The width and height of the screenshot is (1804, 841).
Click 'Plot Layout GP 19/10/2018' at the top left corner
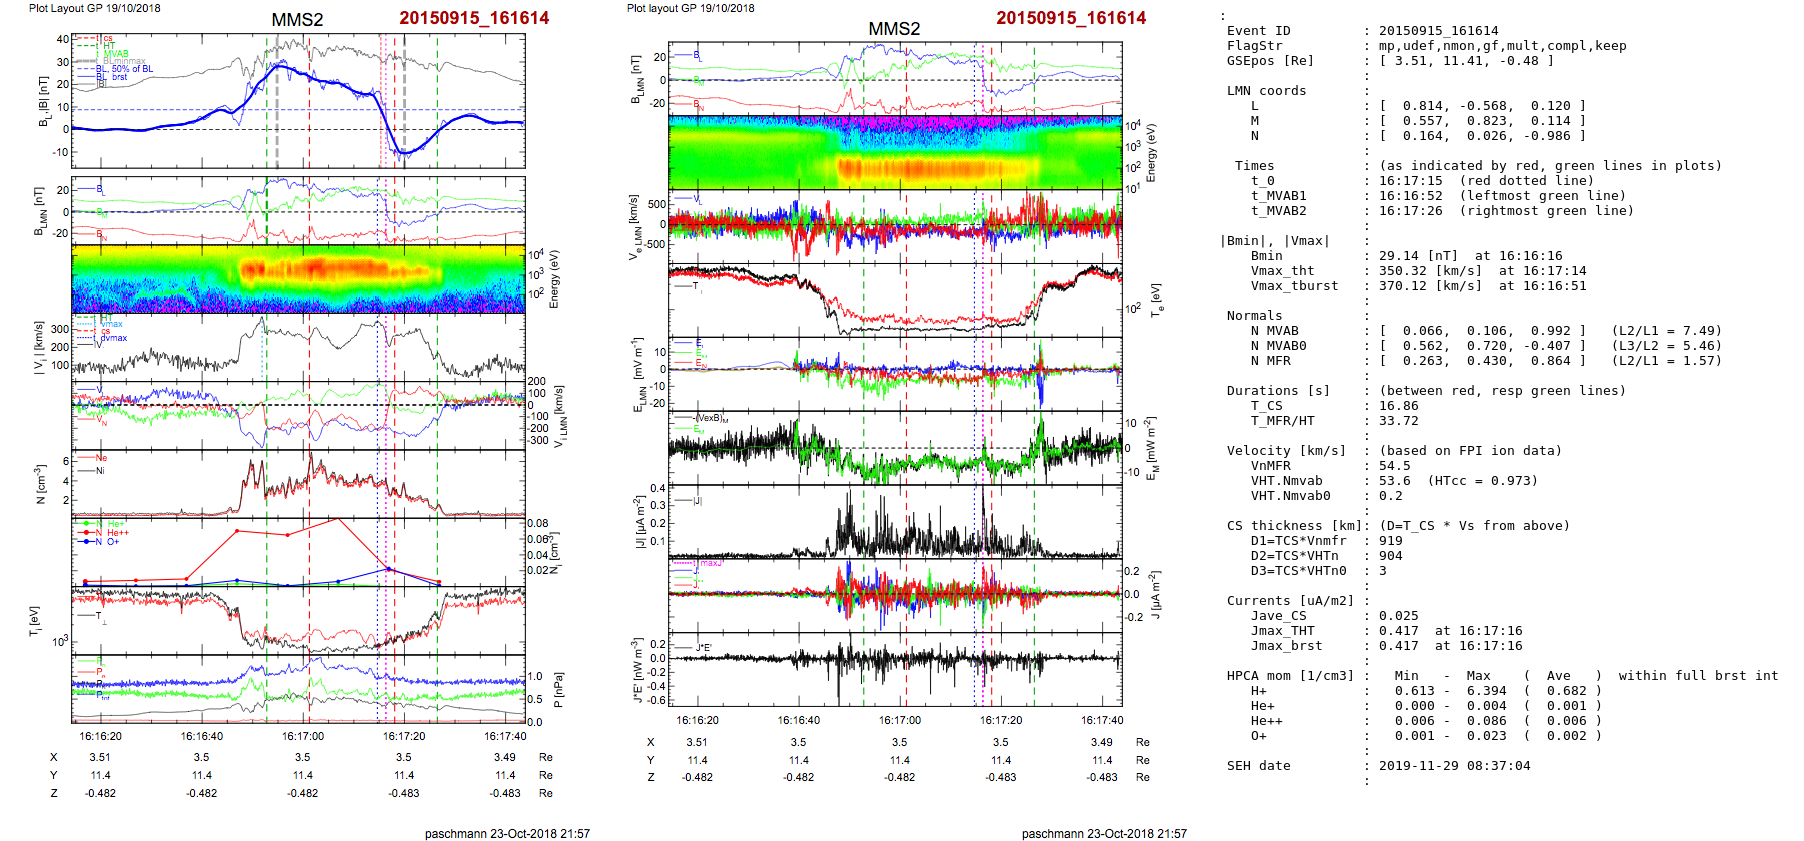click(x=95, y=8)
